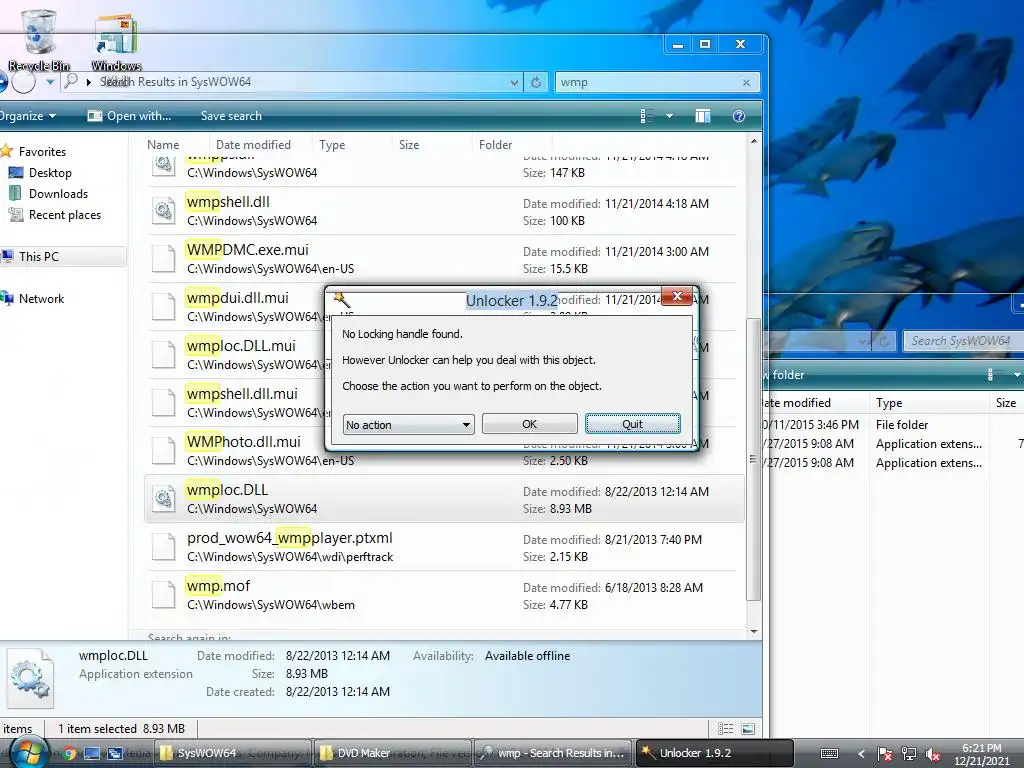The width and height of the screenshot is (1024, 768).
Task: Open the view options dropdown arrow
Action: (669, 116)
